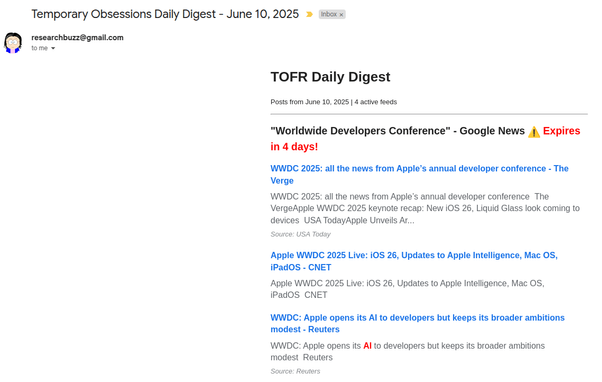Viewport: 602px width, 382px height.
Task: Click the yellow importance marker icon
Action: (x=309, y=15)
